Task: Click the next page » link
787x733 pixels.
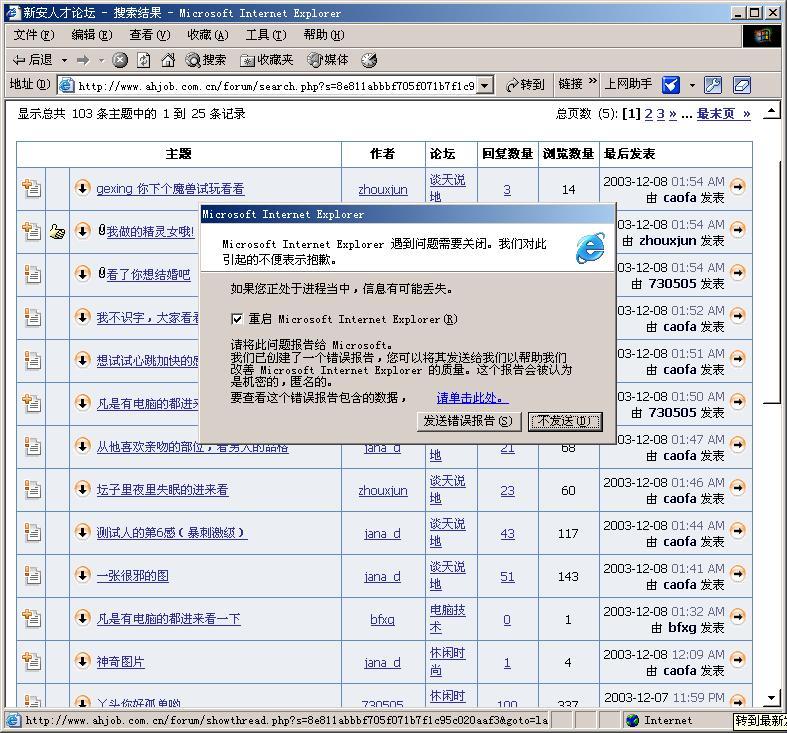Action: tap(673, 114)
